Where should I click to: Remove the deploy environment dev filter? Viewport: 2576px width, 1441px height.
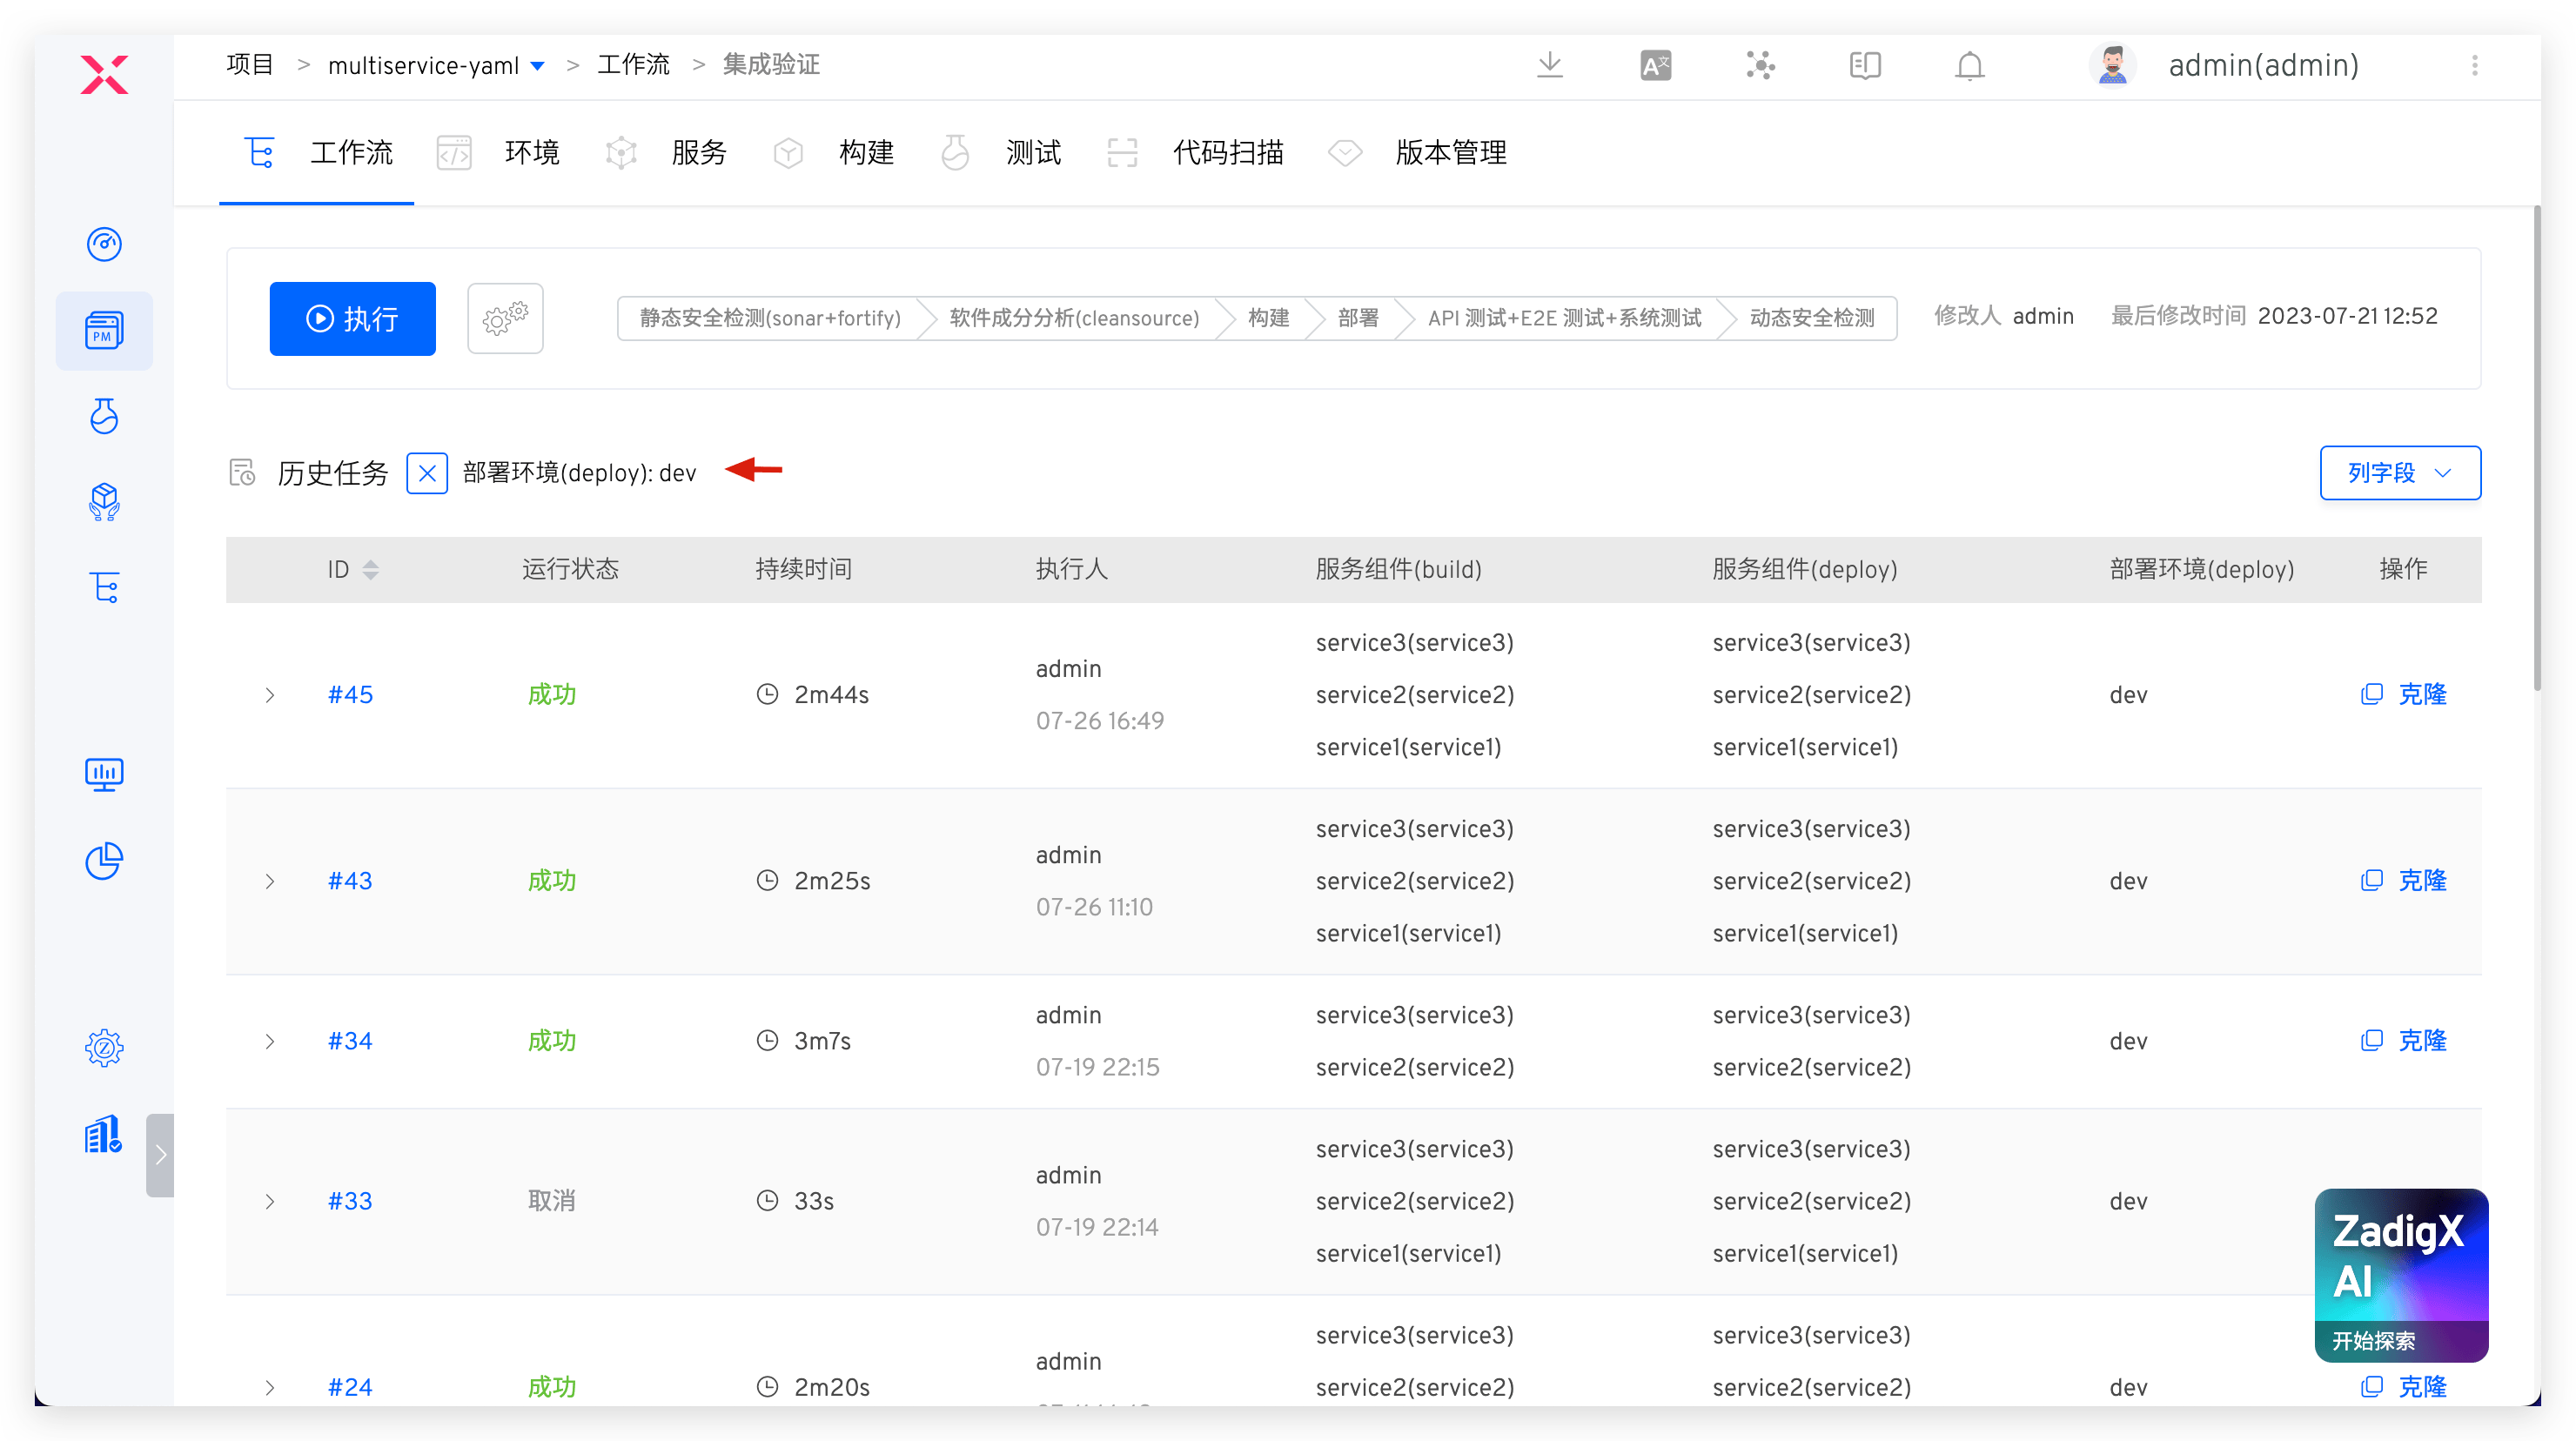click(x=427, y=473)
